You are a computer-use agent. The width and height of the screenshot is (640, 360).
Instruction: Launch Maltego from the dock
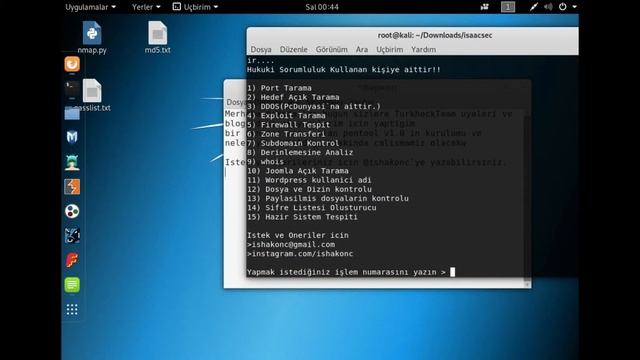[x=72, y=236]
